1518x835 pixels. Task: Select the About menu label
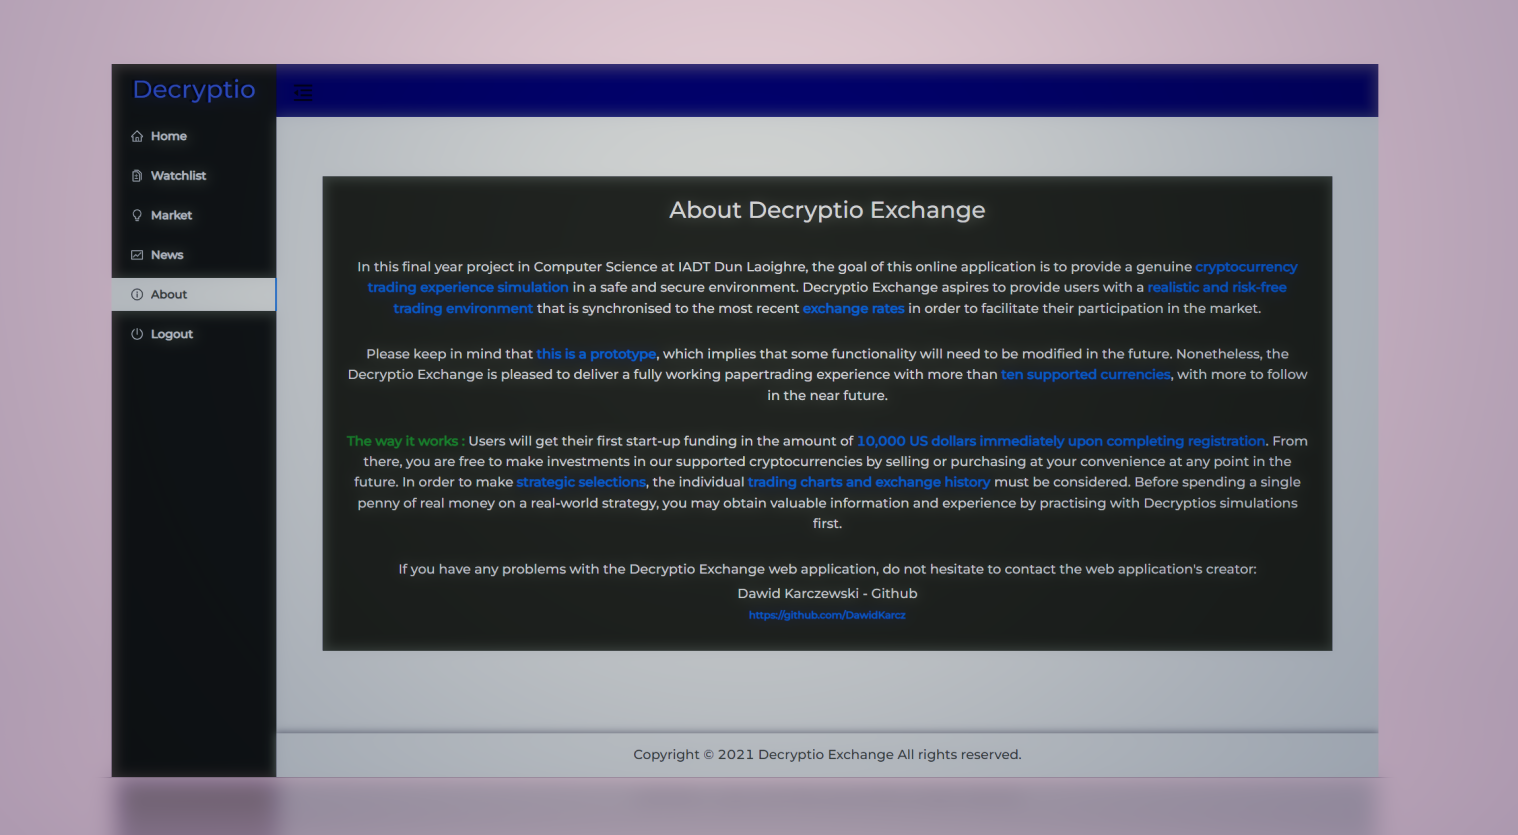(169, 295)
